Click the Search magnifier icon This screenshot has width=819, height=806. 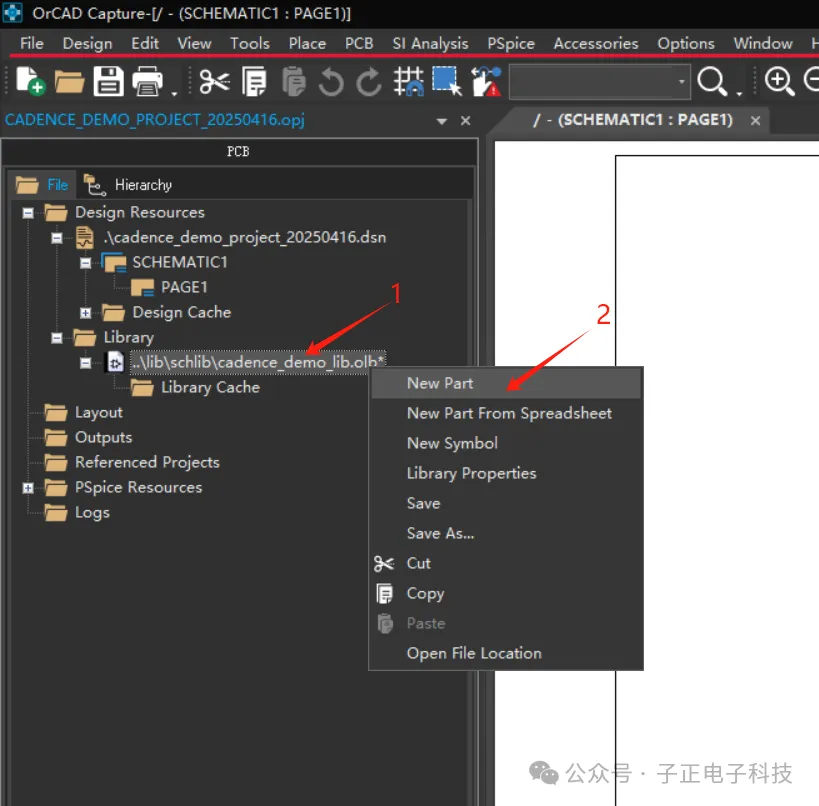pos(712,81)
